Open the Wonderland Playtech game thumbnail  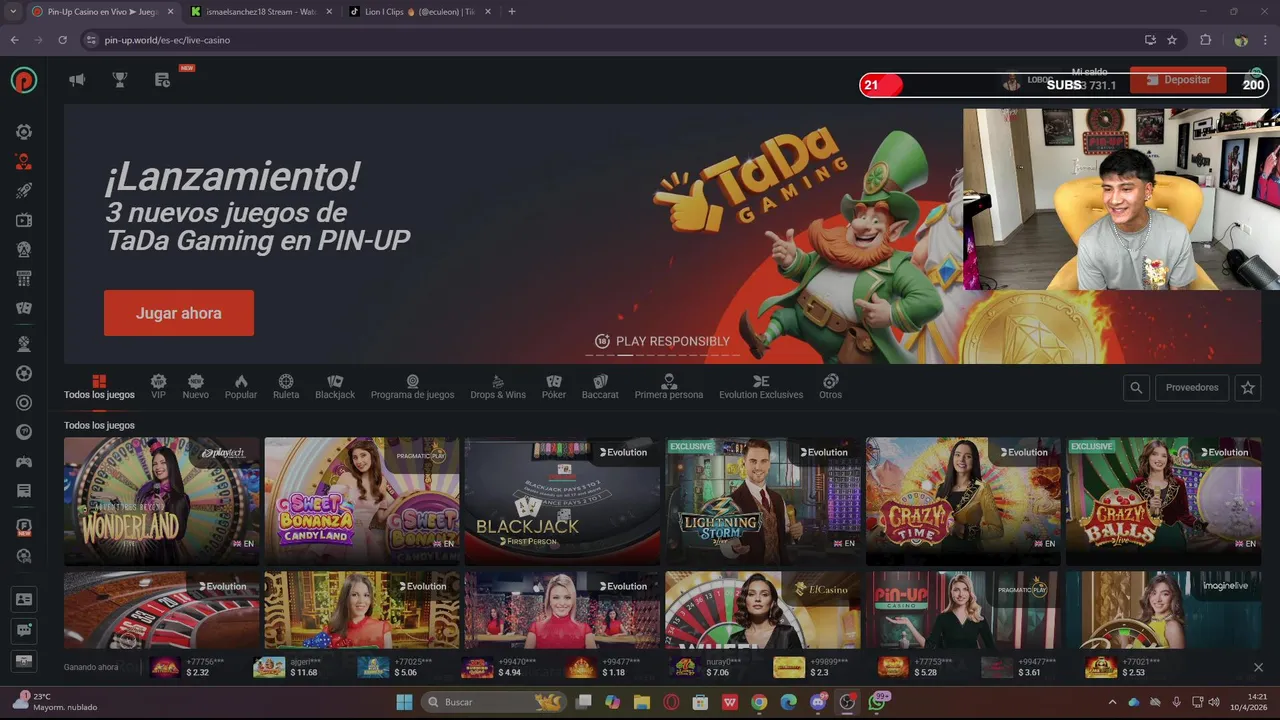[161, 501]
